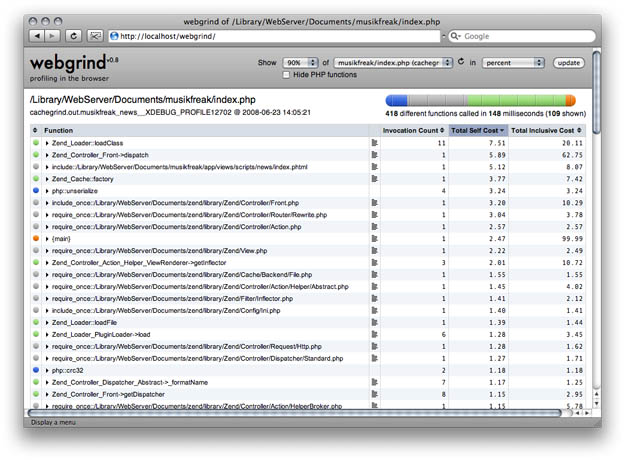Open file icon for _formatName row

coord(375,382)
